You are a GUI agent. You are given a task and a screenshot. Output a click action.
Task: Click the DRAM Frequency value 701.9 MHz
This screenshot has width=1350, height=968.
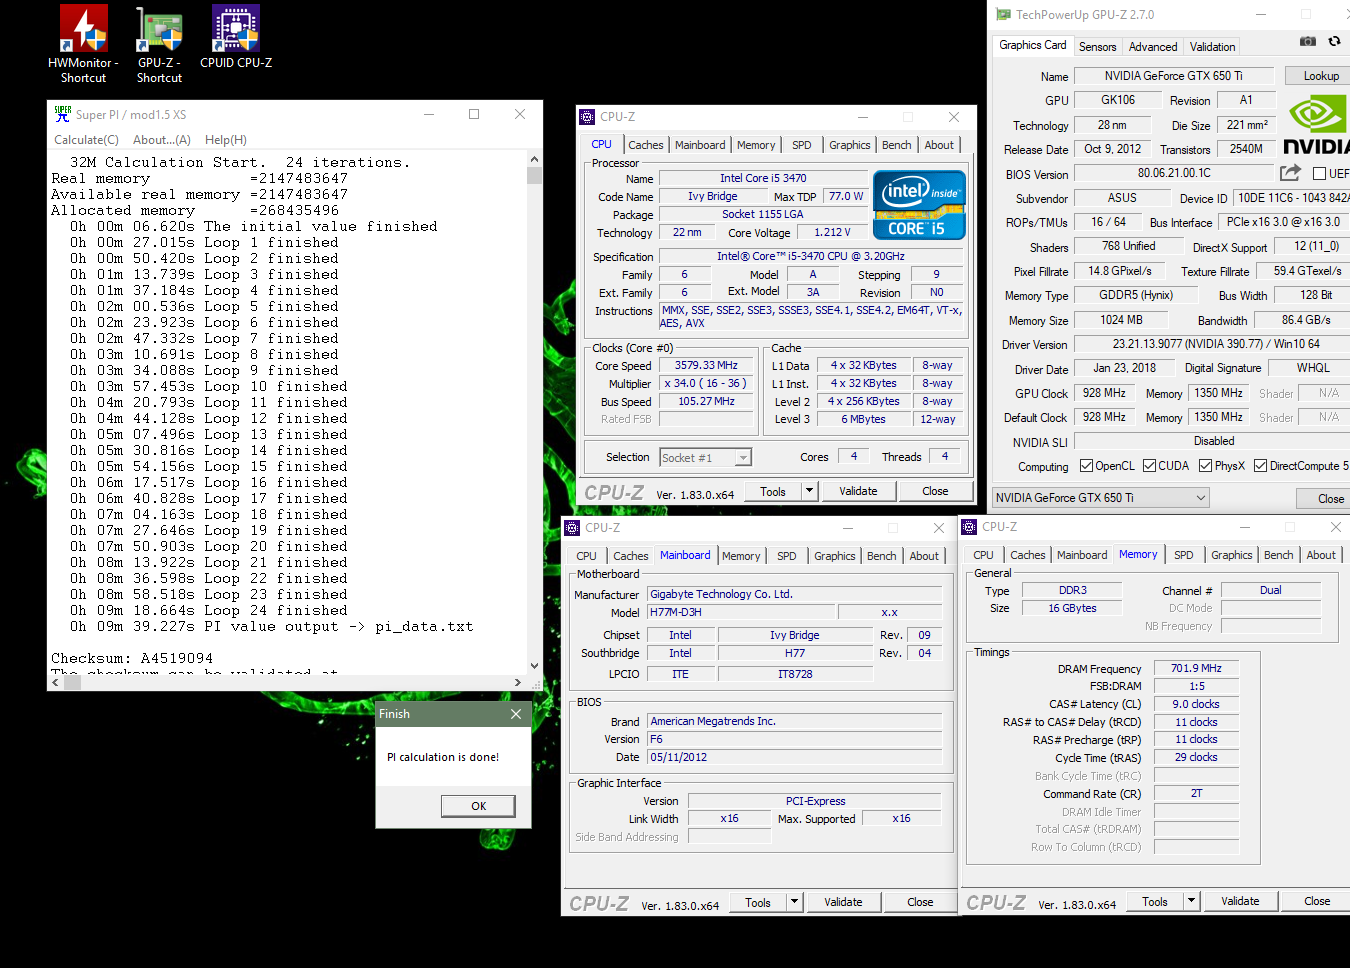pos(1197,668)
